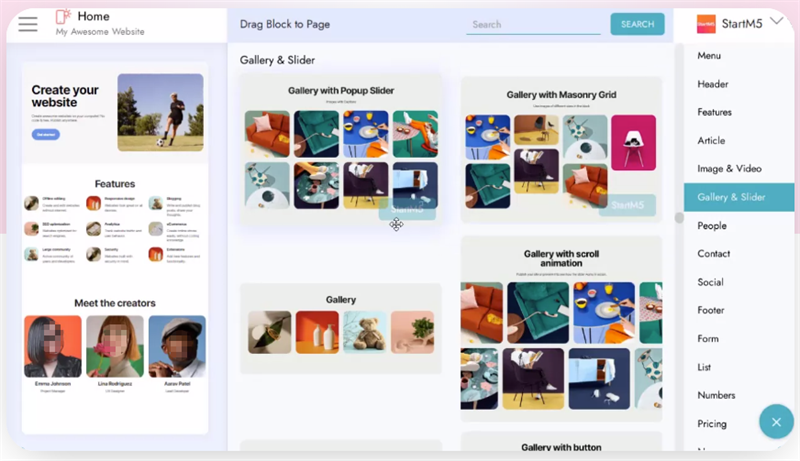This screenshot has height=461, width=800.
Task: Select the List block category
Action: click(x=704, y=367)
